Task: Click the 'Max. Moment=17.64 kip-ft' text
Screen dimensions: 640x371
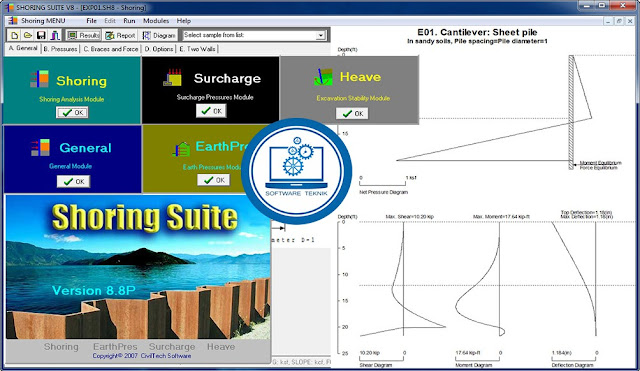Action: pyautogui.click(x=501, y=217)
